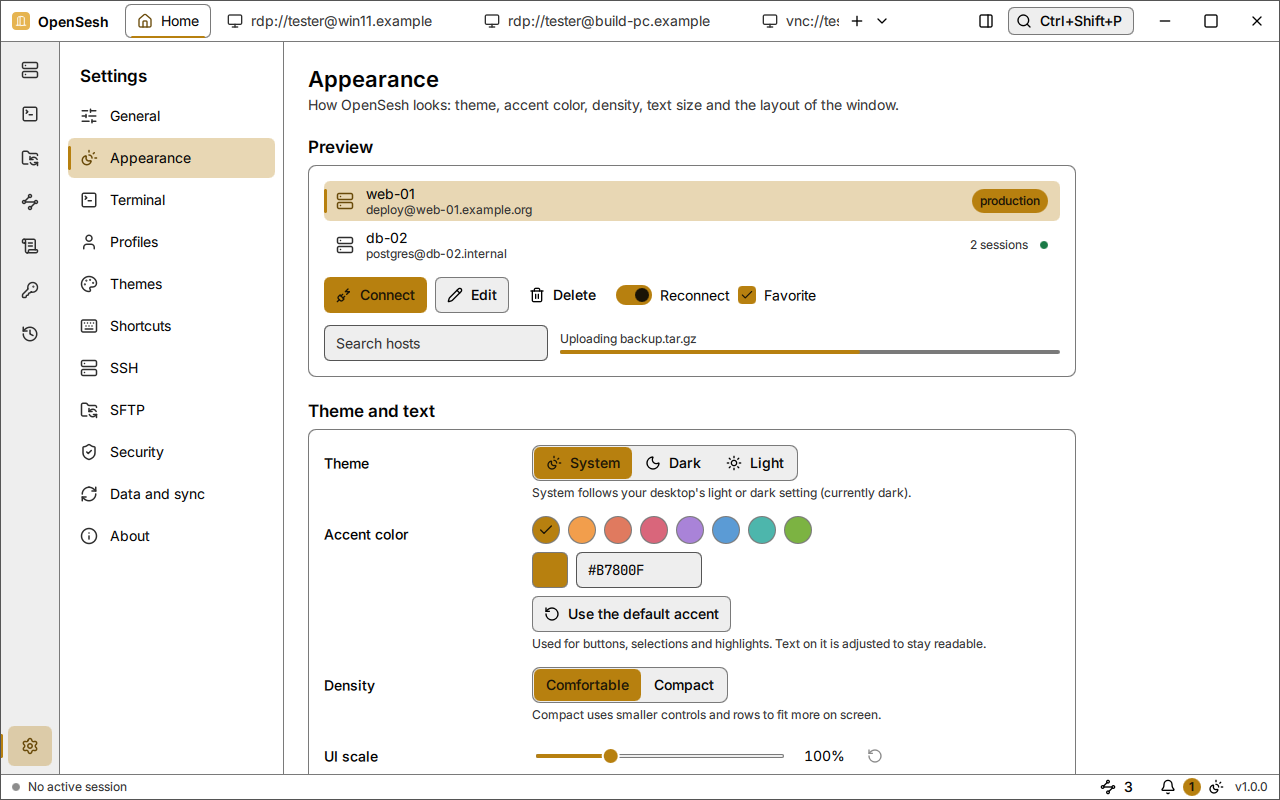This screenshot has height=800, width=1280.
Task: Select the Light theme option
Action: click(755, 463)
